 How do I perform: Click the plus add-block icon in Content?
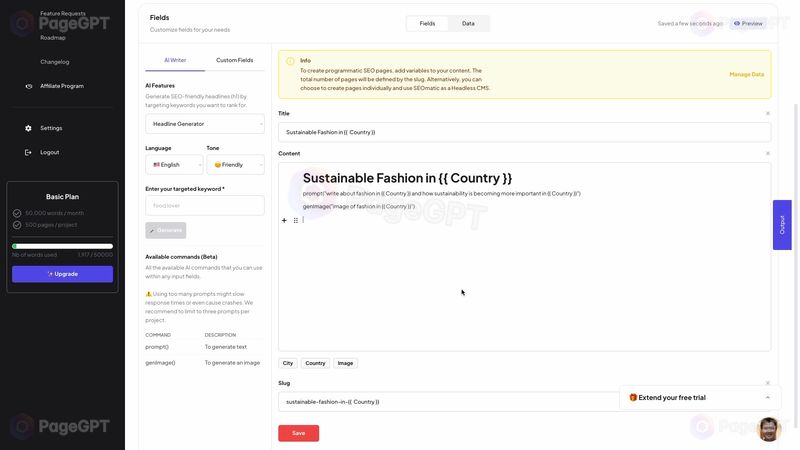click(x=284, y=220)
